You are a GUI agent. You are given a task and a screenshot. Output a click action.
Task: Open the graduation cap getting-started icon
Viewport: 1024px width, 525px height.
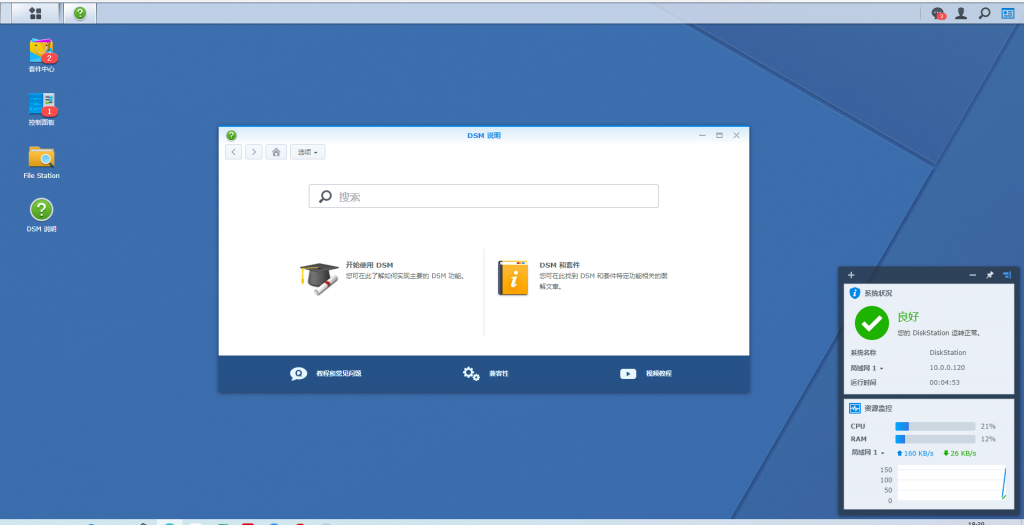[319, 279]
